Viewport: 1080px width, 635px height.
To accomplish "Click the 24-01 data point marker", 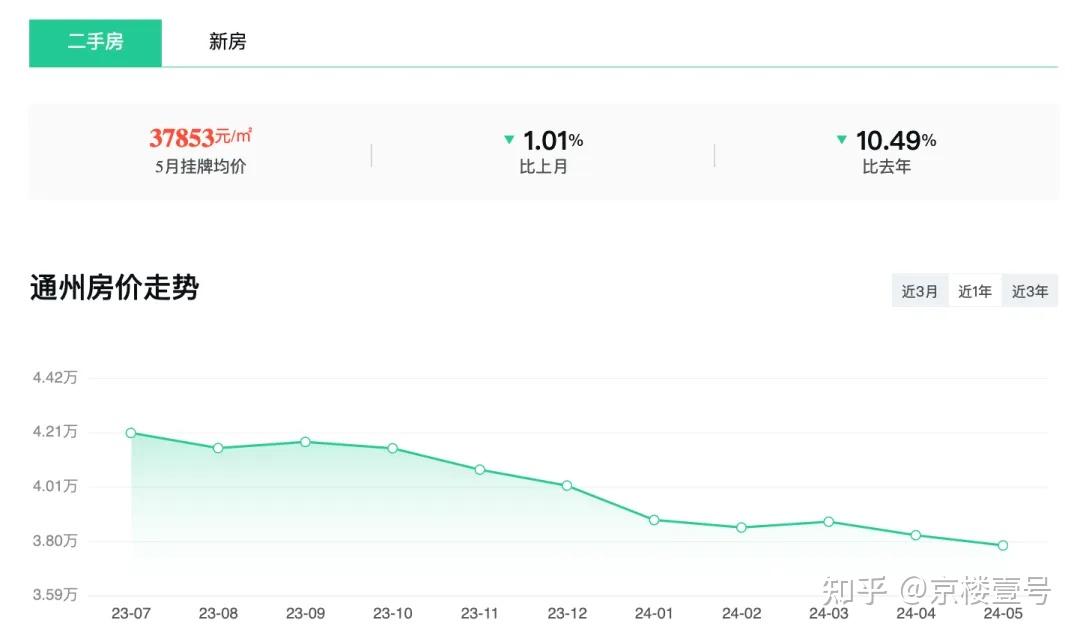I will coord(654,519).
